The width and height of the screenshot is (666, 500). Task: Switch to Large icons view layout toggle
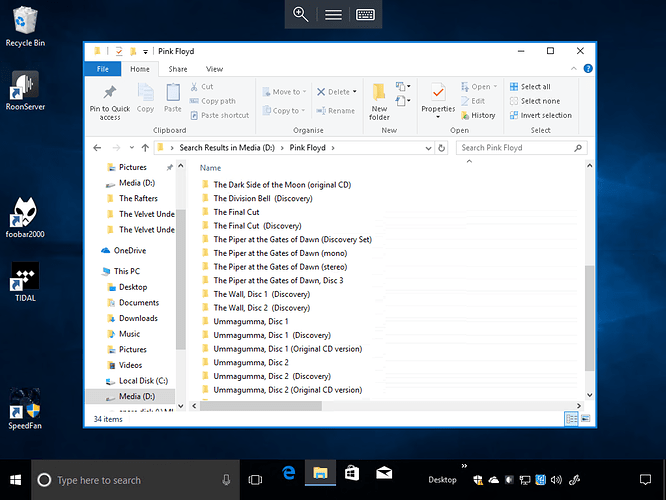585,419
